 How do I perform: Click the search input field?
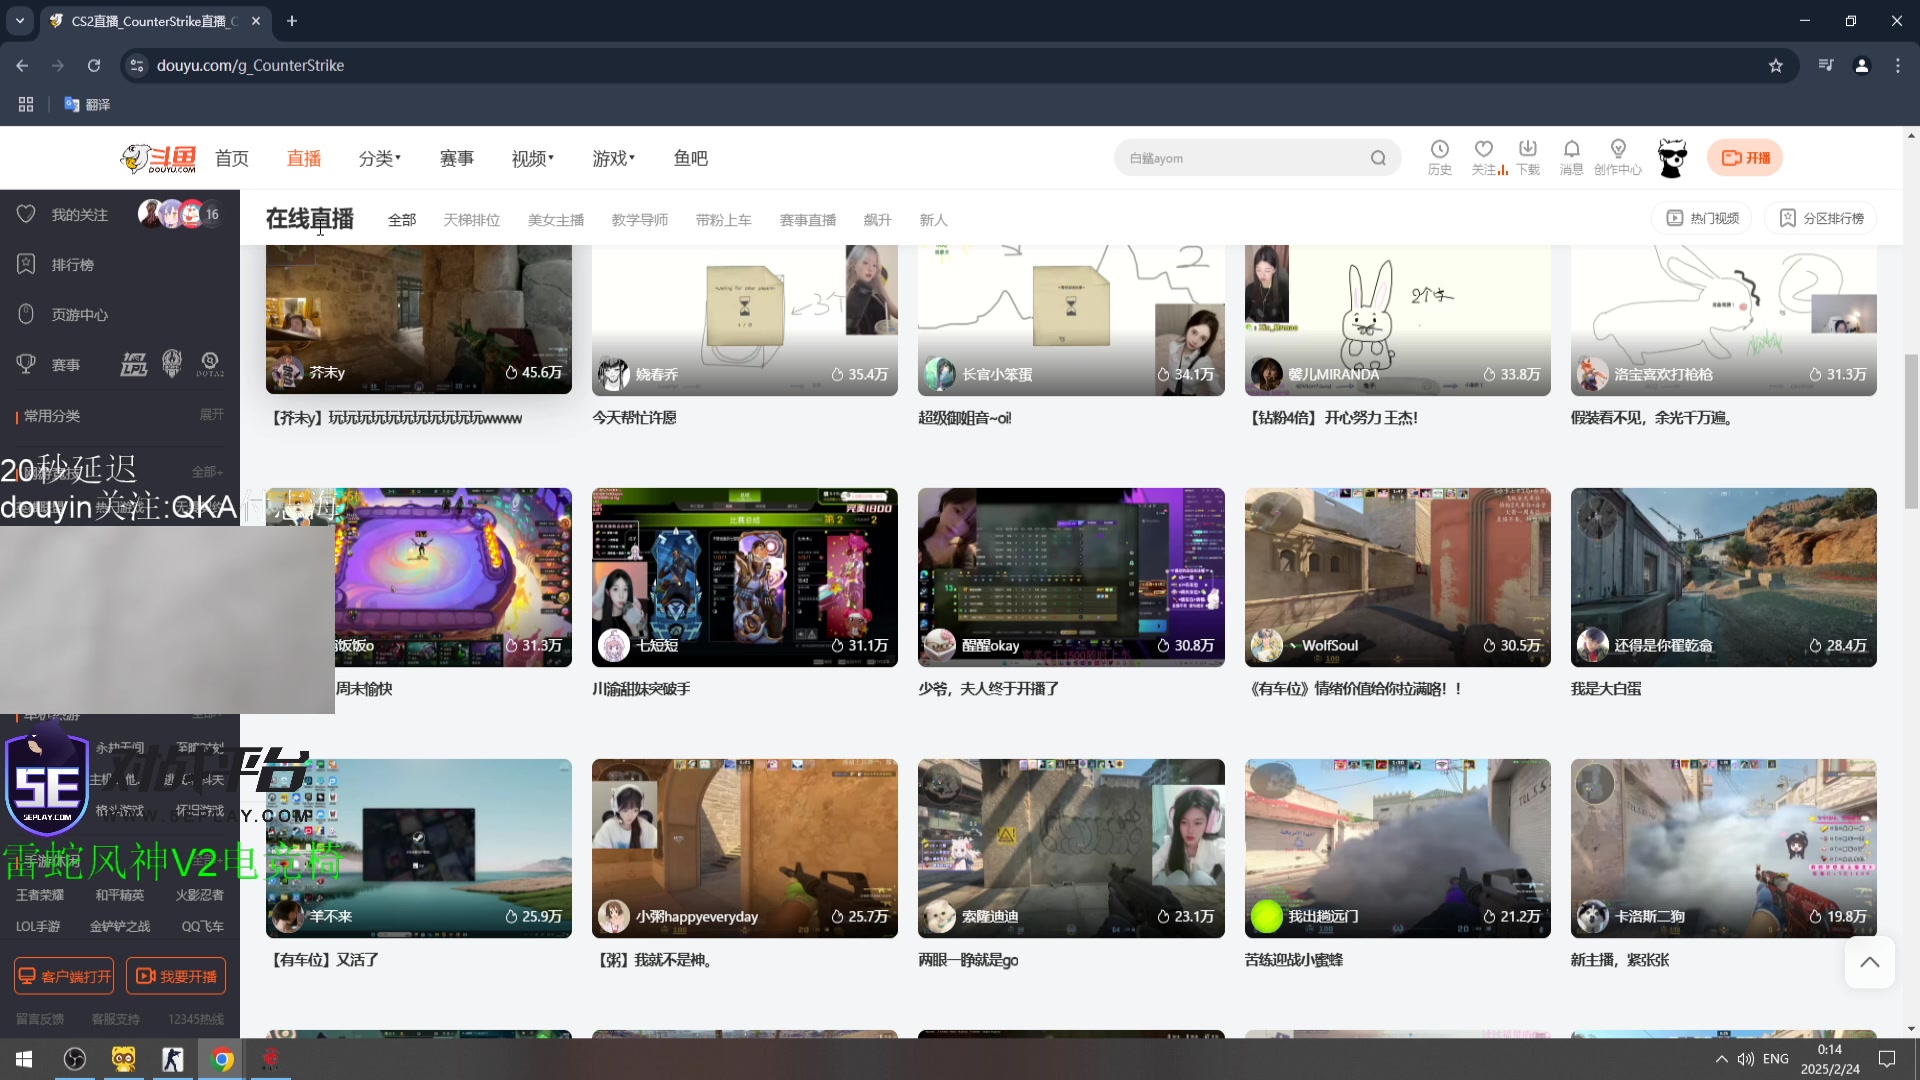pyautogui.click(x=1240, y=158)
